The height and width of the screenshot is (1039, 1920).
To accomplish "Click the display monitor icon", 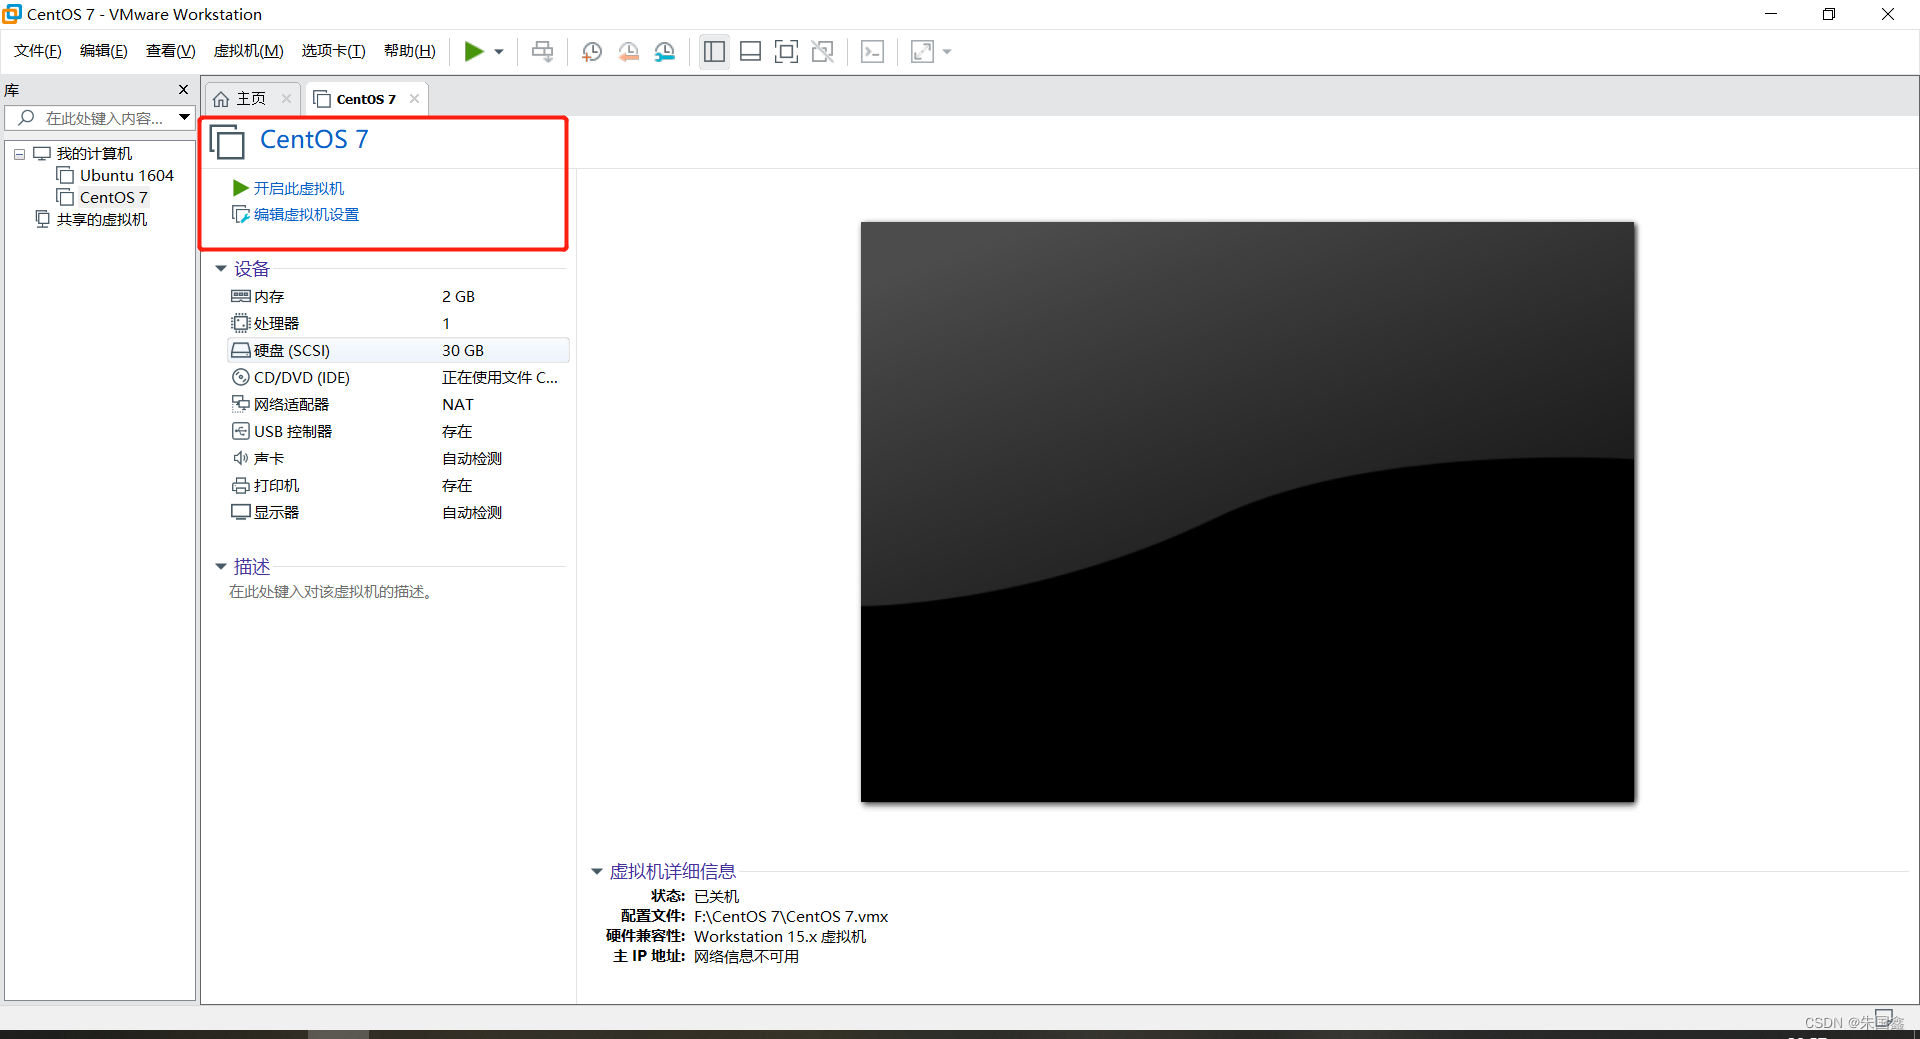I will 240,512.
